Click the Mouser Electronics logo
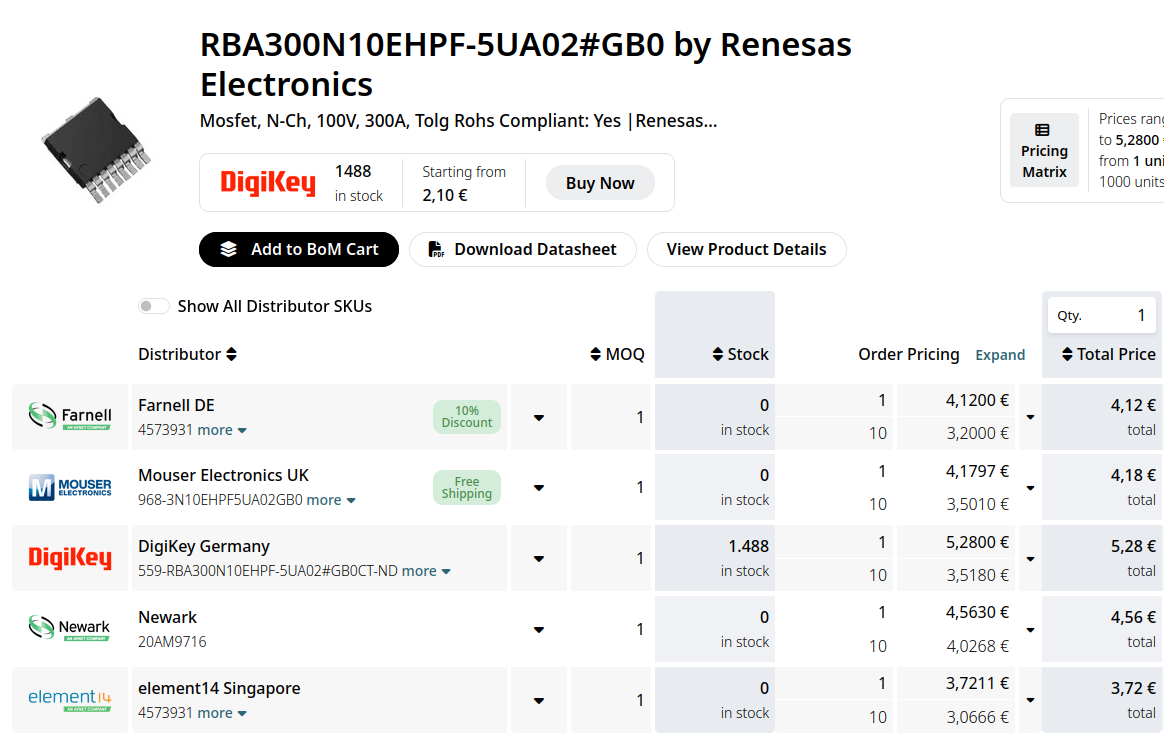Viewport: 1164px width, 733px height. (70, 487)
